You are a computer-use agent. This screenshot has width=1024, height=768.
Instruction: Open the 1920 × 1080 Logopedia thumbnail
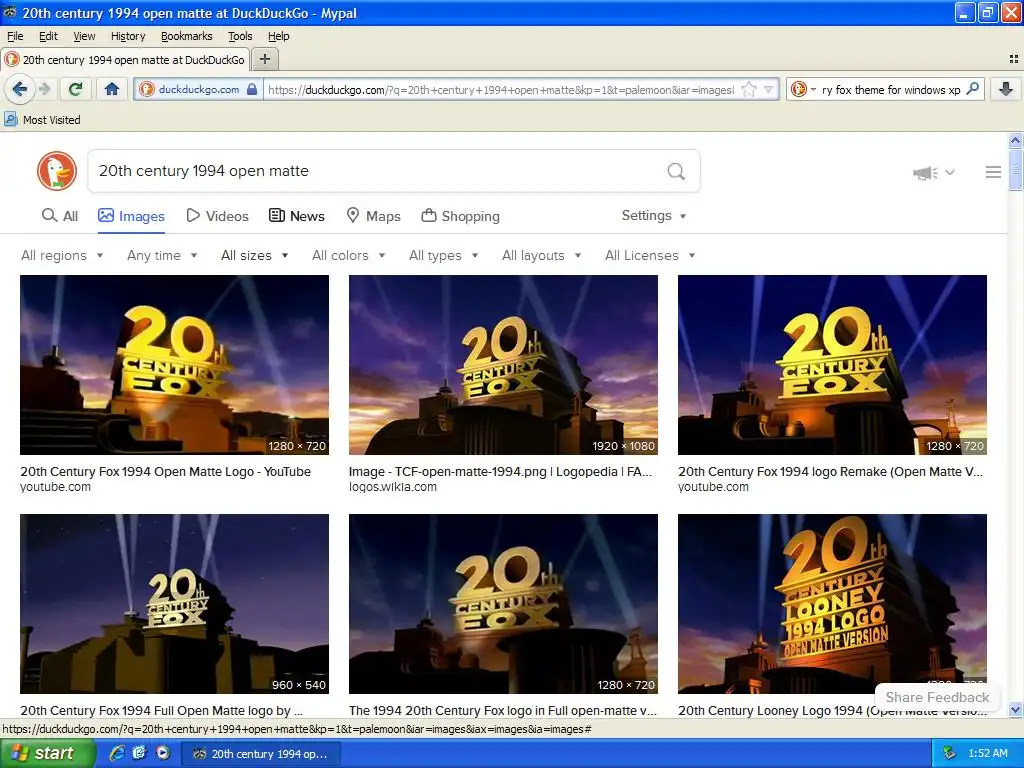[503, 364]
